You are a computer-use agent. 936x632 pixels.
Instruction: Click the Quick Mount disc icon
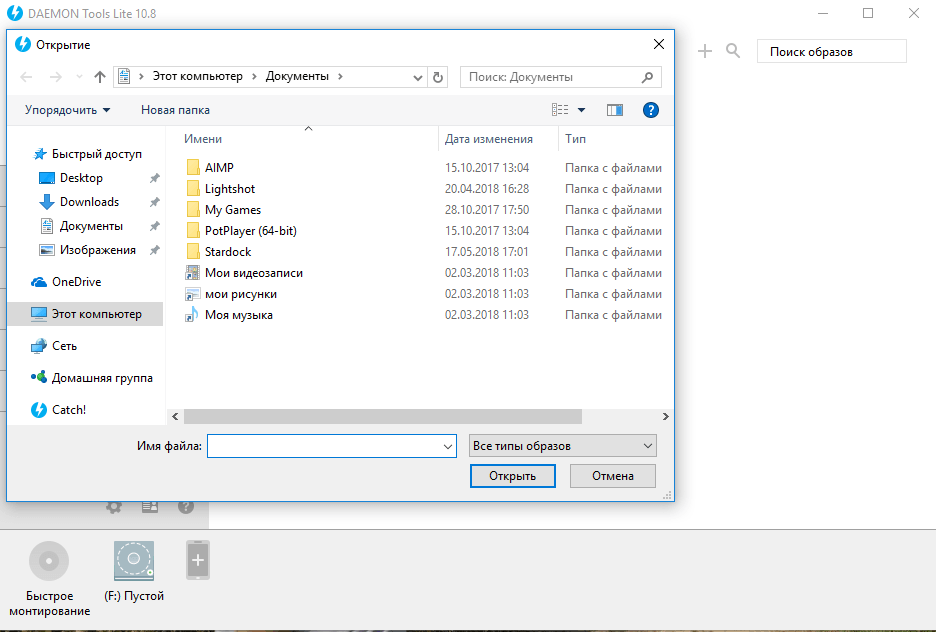[x=49, y=560]
